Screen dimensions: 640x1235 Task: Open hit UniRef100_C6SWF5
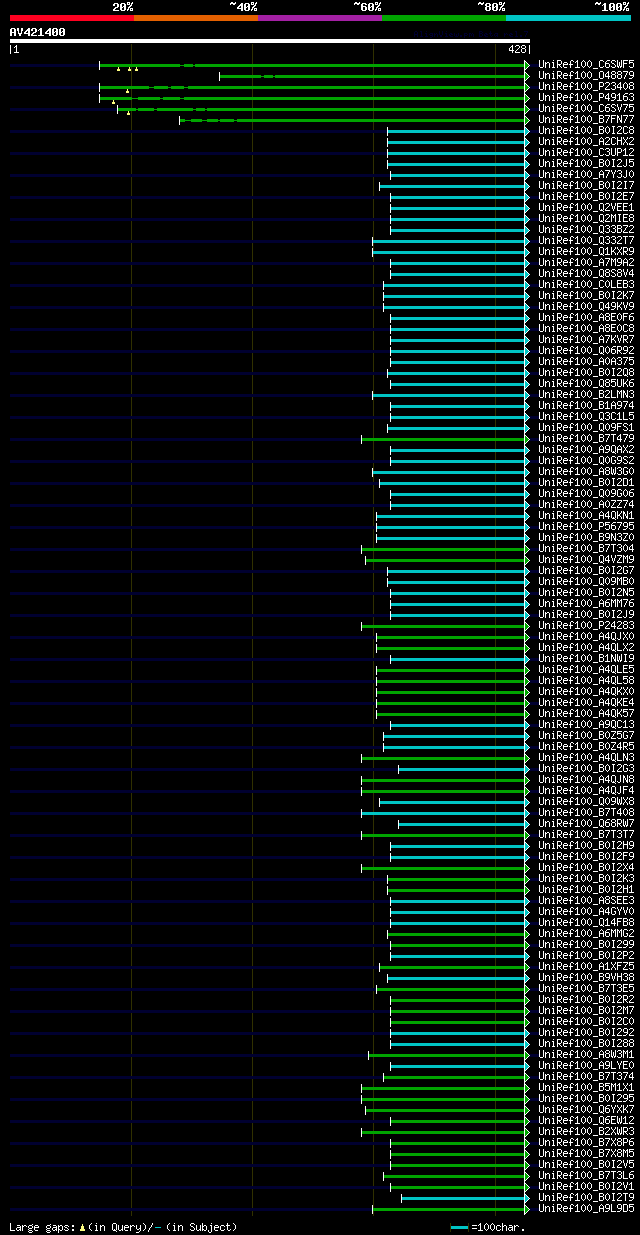586,64
